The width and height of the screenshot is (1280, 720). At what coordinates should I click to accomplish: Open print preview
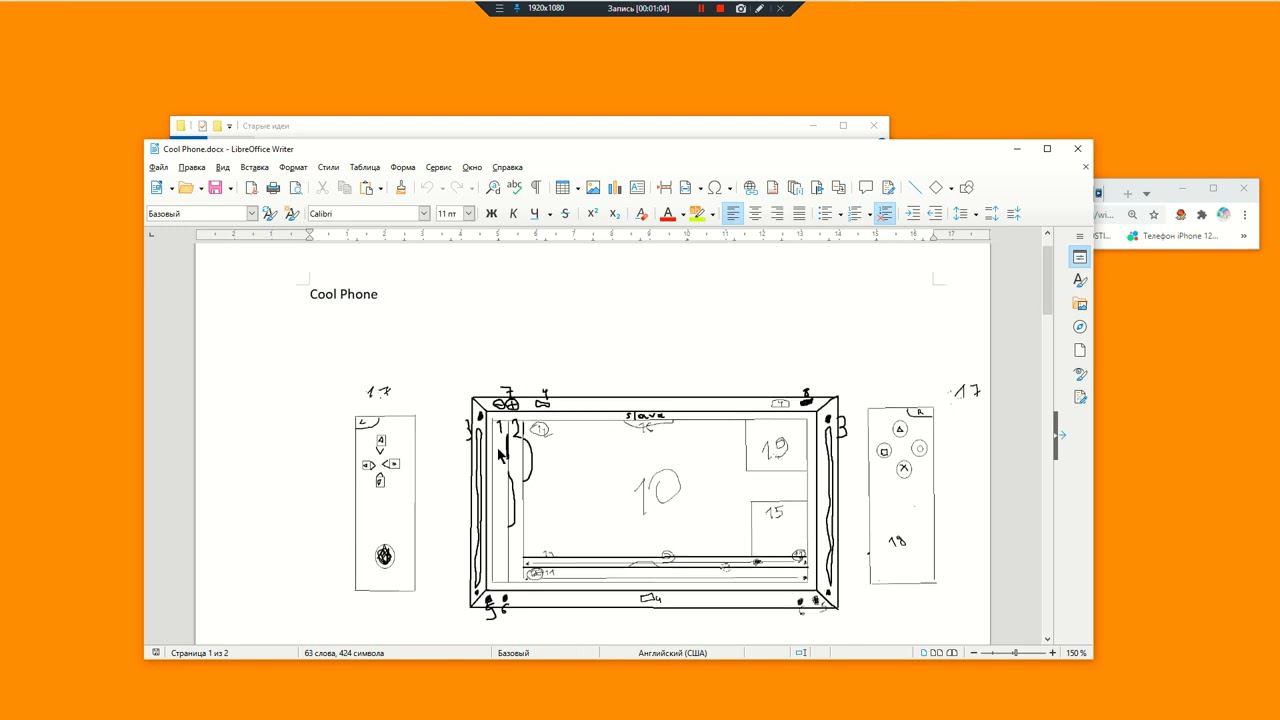click(296, 188)
